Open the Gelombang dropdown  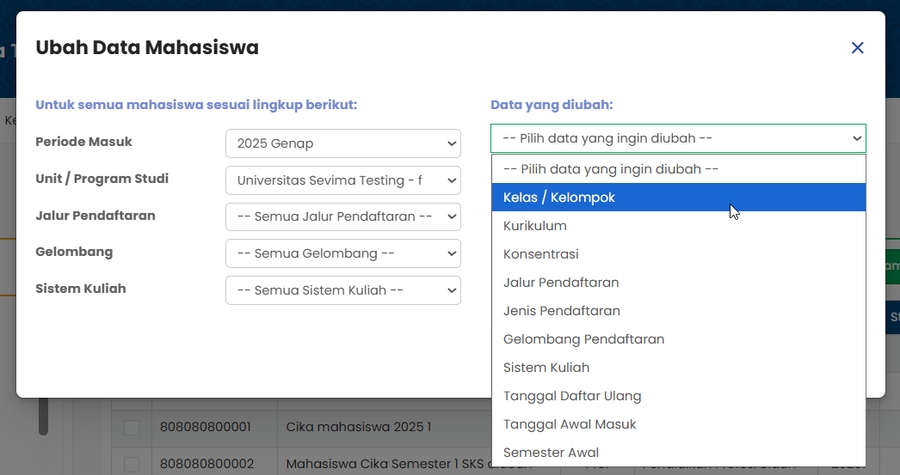342,253
